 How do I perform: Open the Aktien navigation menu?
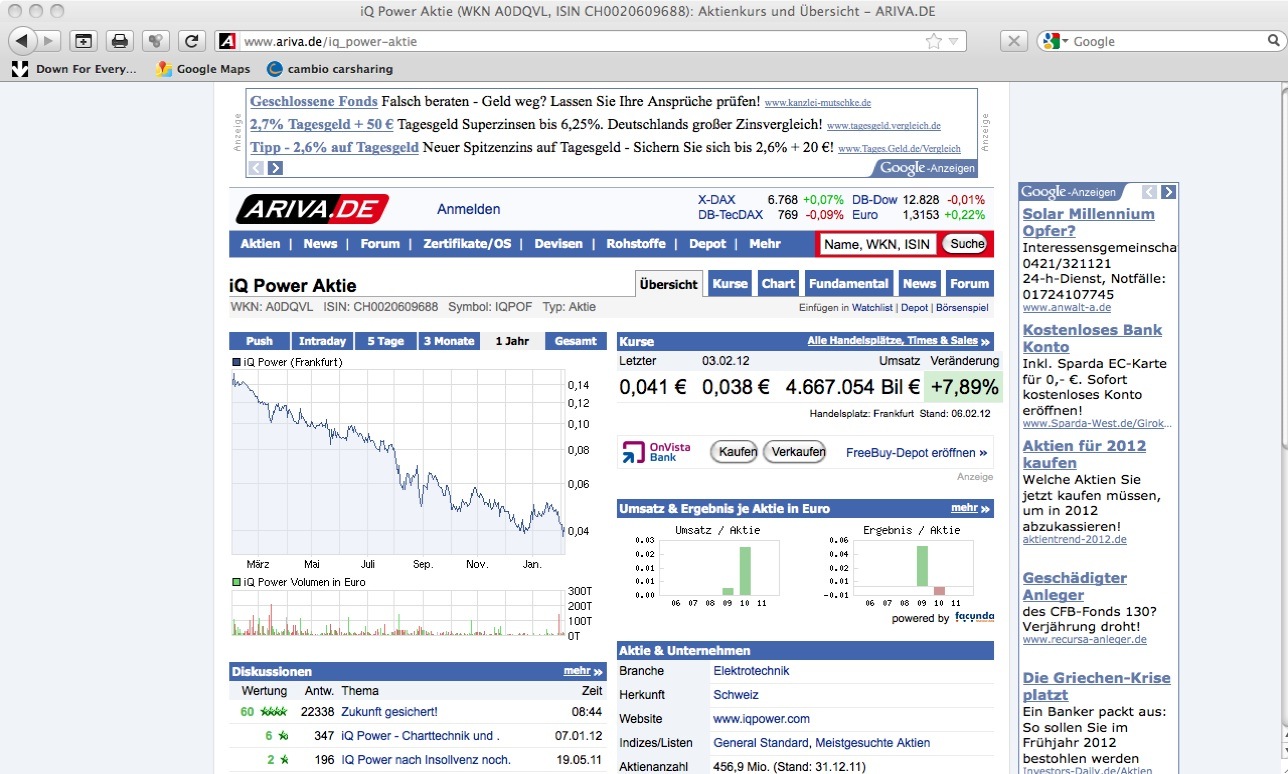[260, 244]
